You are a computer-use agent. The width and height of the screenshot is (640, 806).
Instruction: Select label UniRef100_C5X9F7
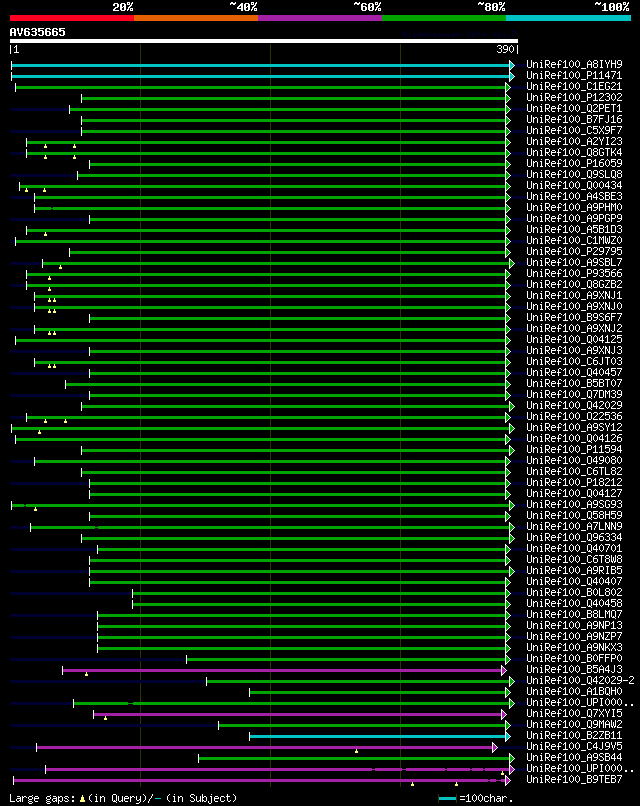tap(574, 131)
